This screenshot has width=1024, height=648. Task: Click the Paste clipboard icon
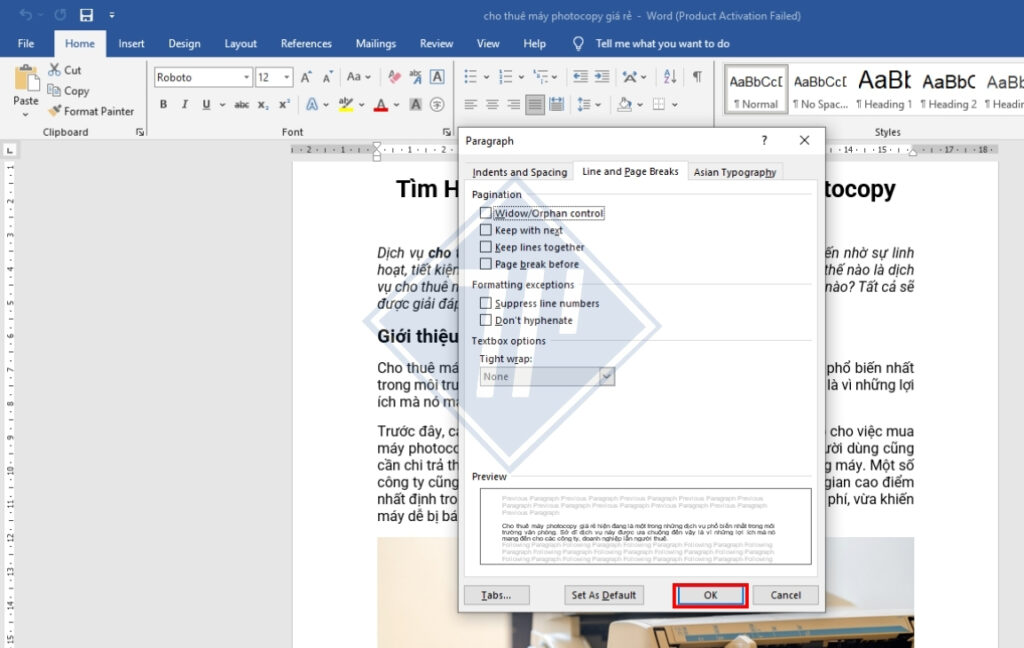pos(26,78)
